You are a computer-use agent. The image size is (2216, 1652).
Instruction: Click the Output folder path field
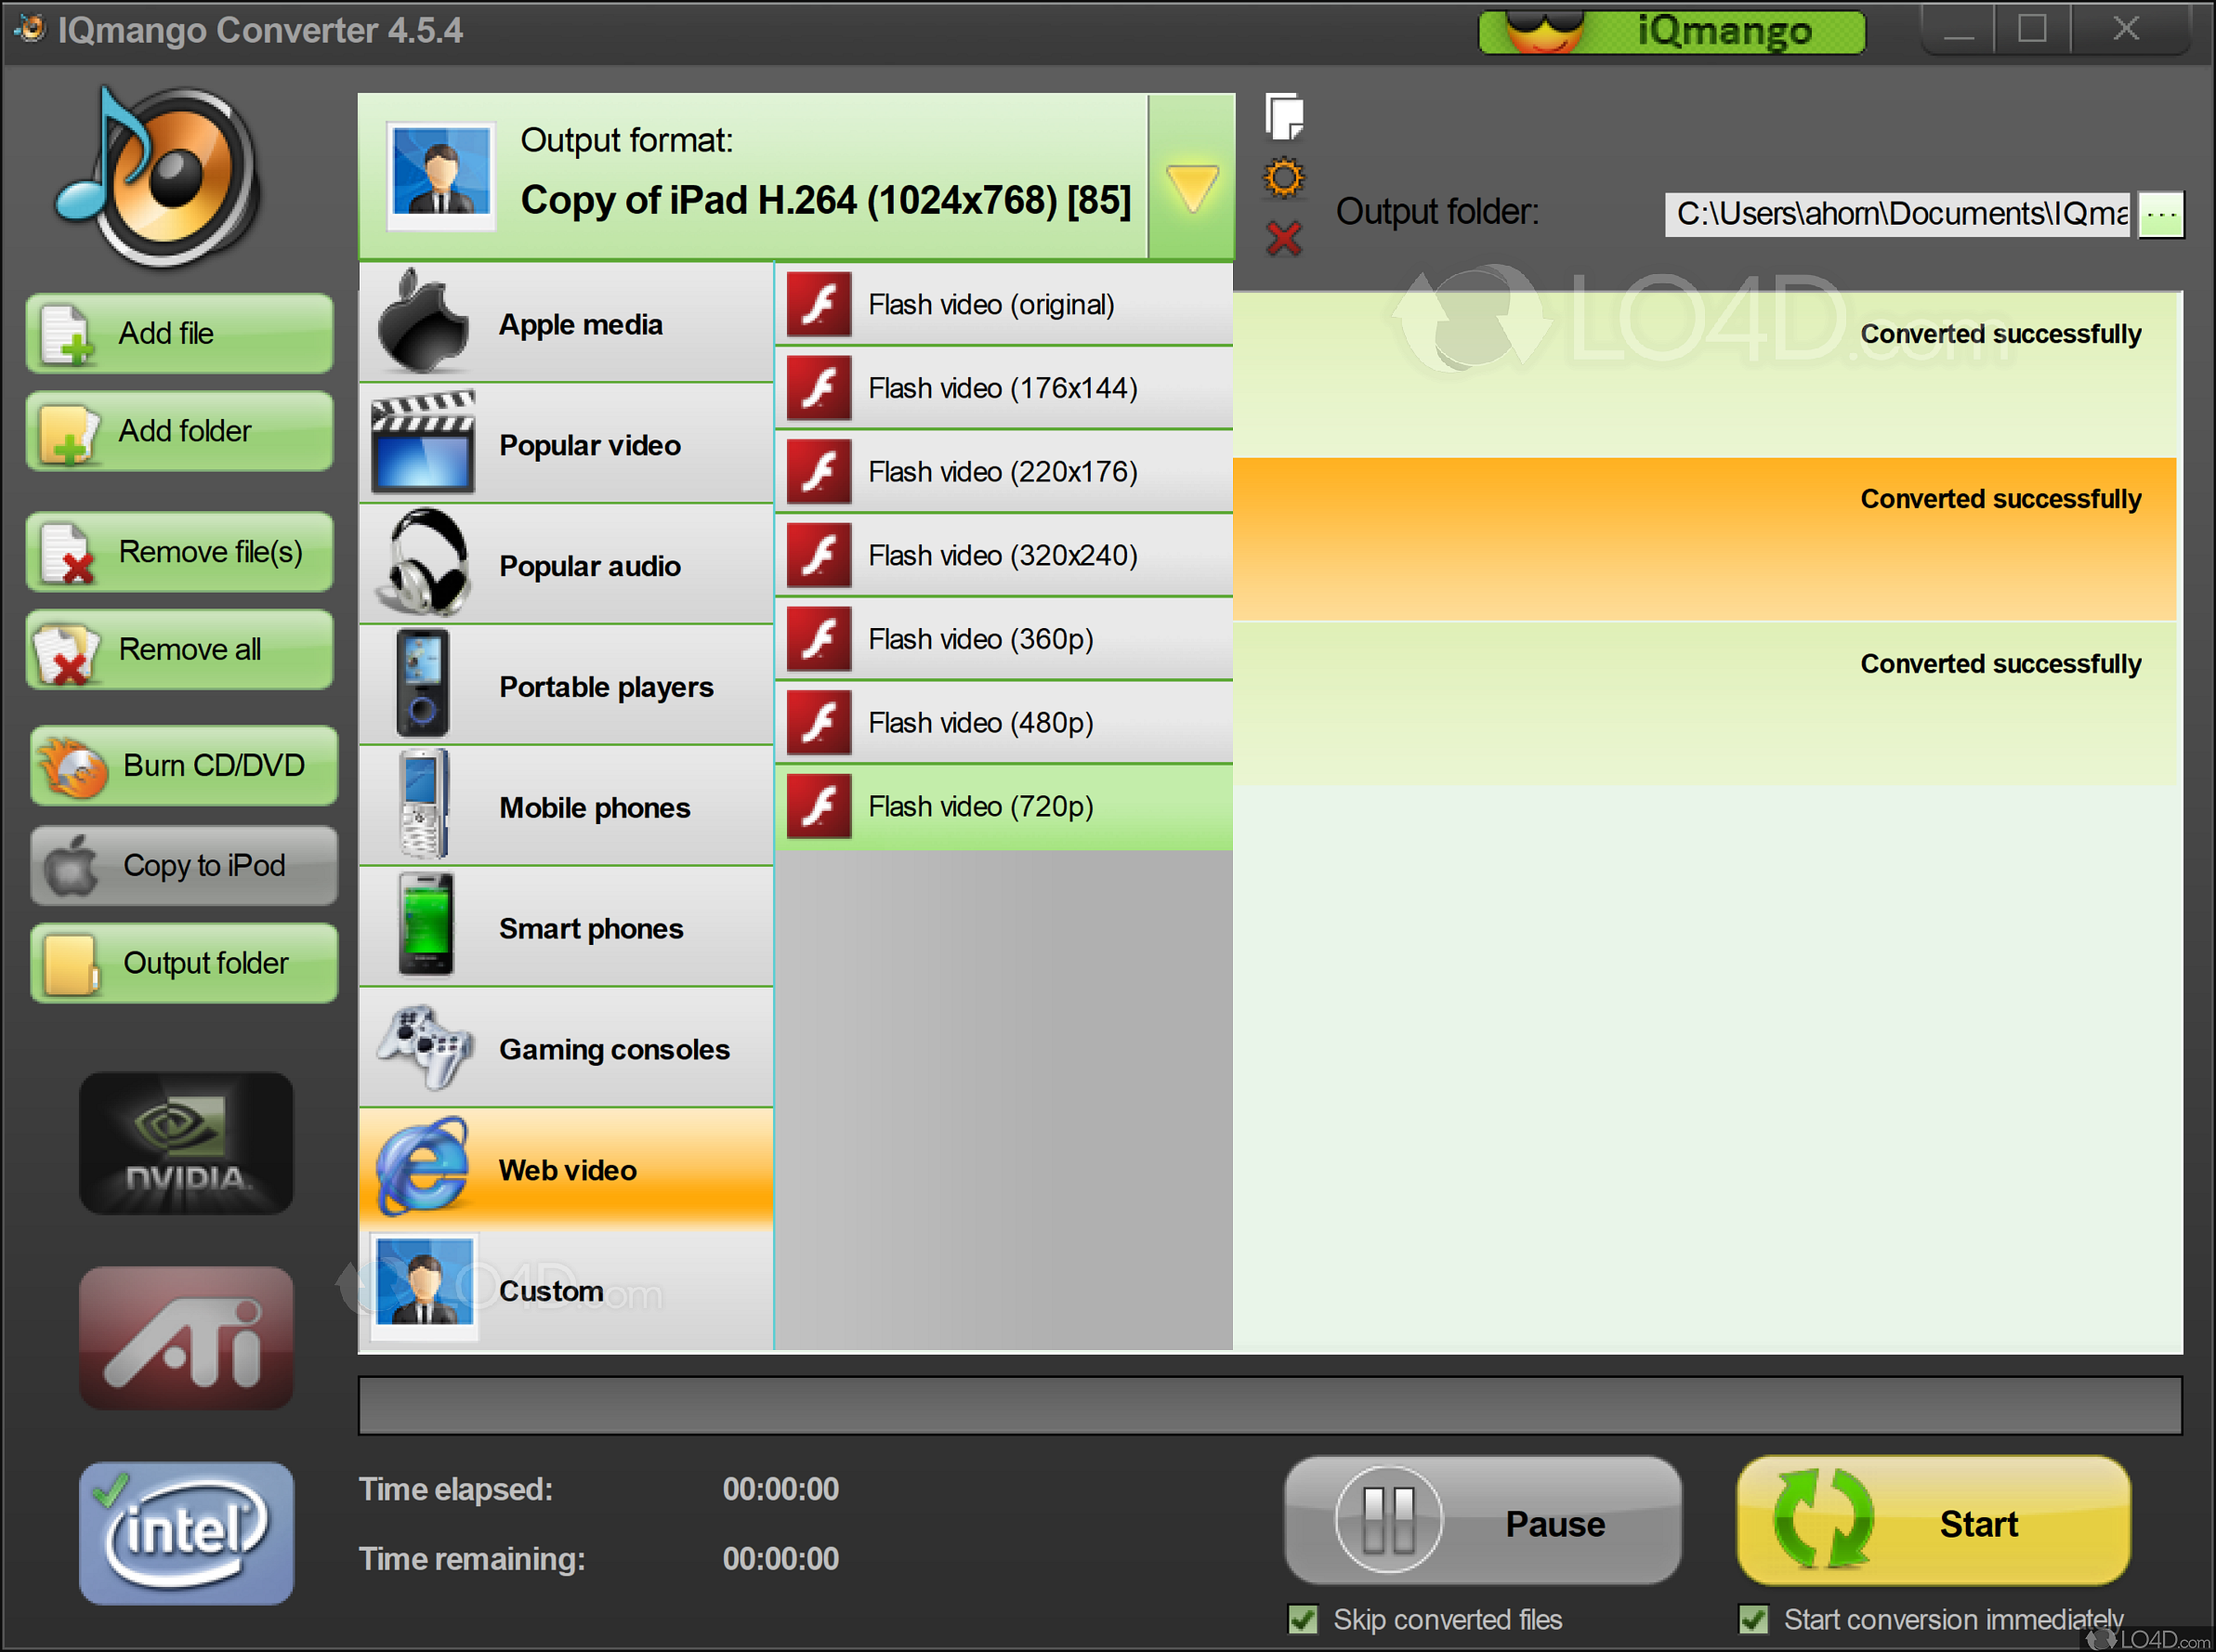tap(1897, 214)
